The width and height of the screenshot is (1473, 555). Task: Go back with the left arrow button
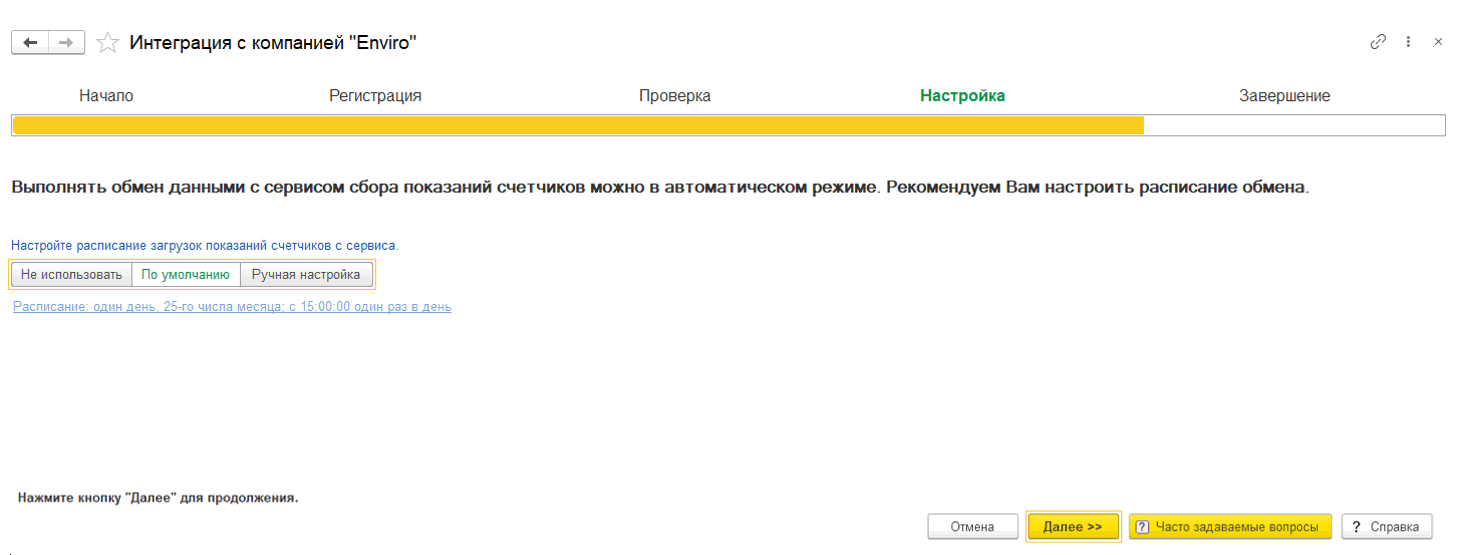(30, 42)
